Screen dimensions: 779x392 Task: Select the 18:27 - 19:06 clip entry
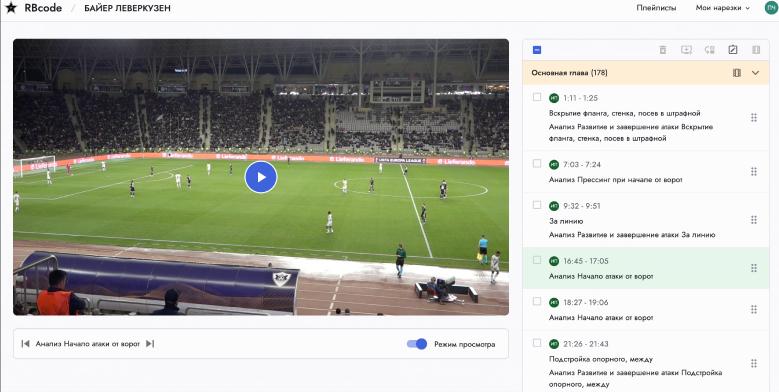(x=646, y=310)
